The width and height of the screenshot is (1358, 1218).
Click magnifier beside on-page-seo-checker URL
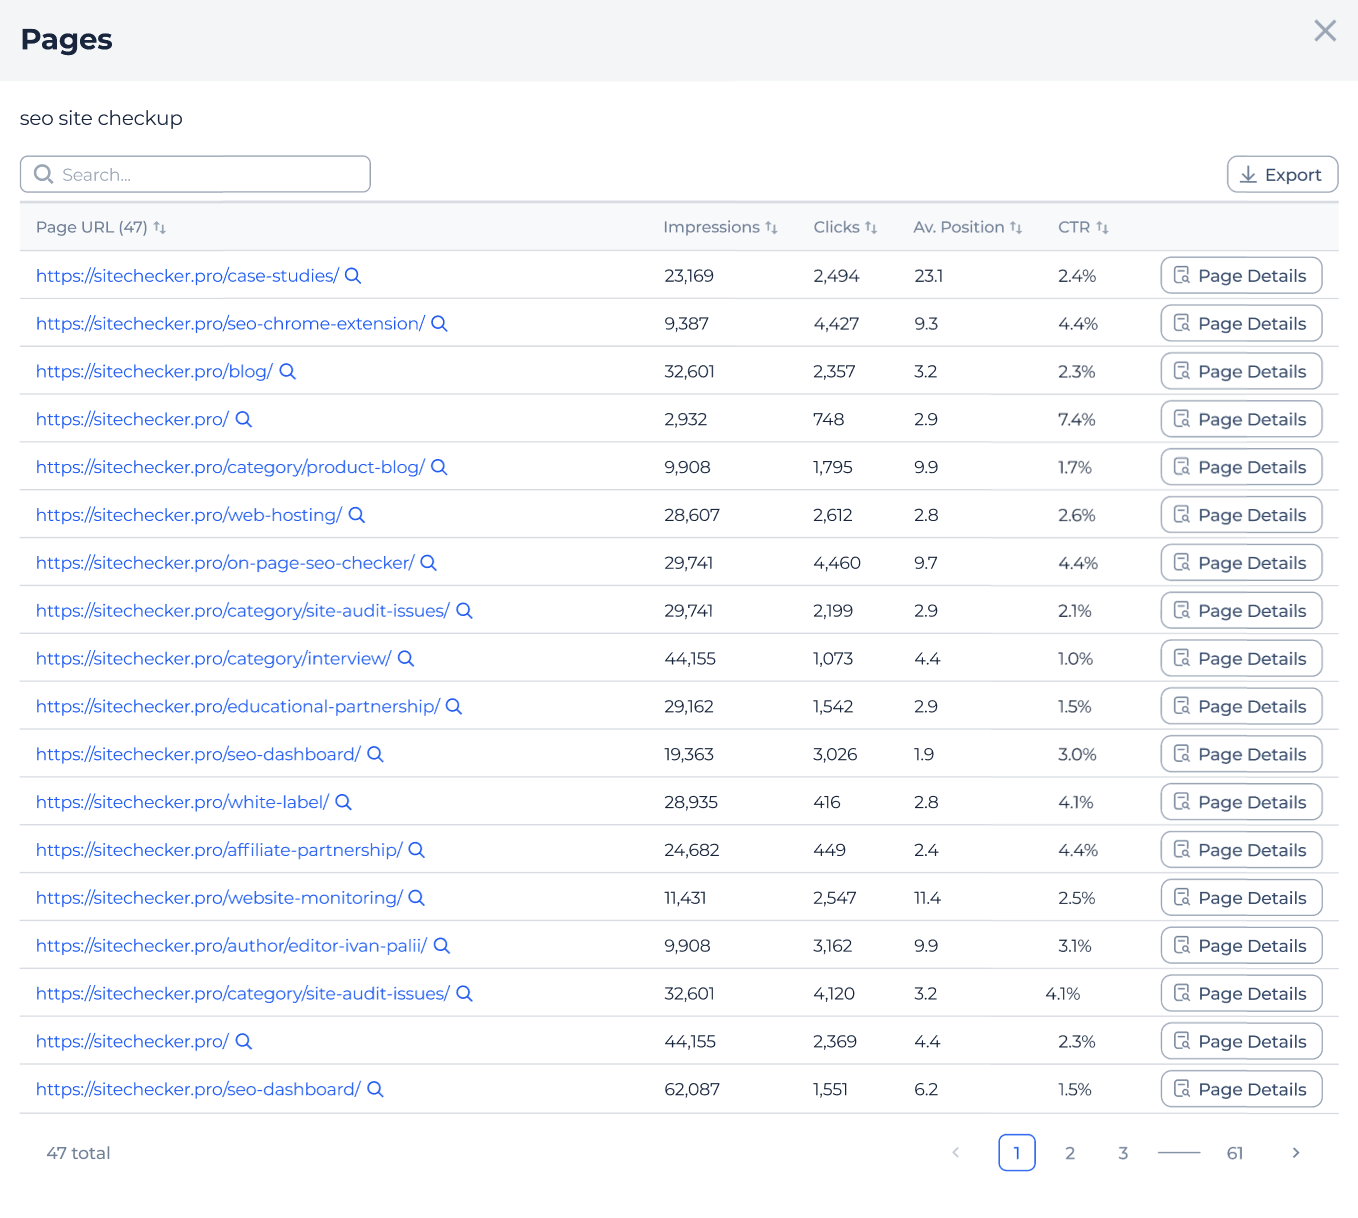coord(428,563)
